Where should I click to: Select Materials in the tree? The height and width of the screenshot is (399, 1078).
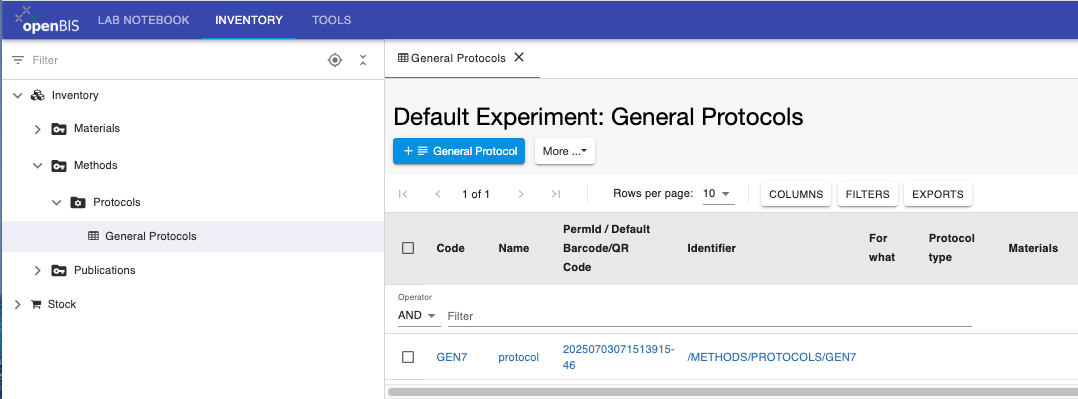click(x=97, y=129)
